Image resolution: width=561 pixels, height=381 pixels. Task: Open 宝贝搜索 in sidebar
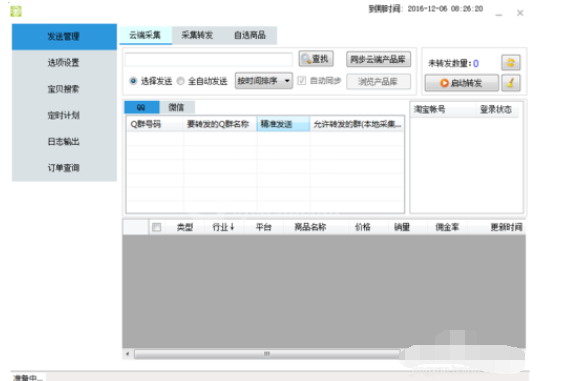click(x=64, y=89)
